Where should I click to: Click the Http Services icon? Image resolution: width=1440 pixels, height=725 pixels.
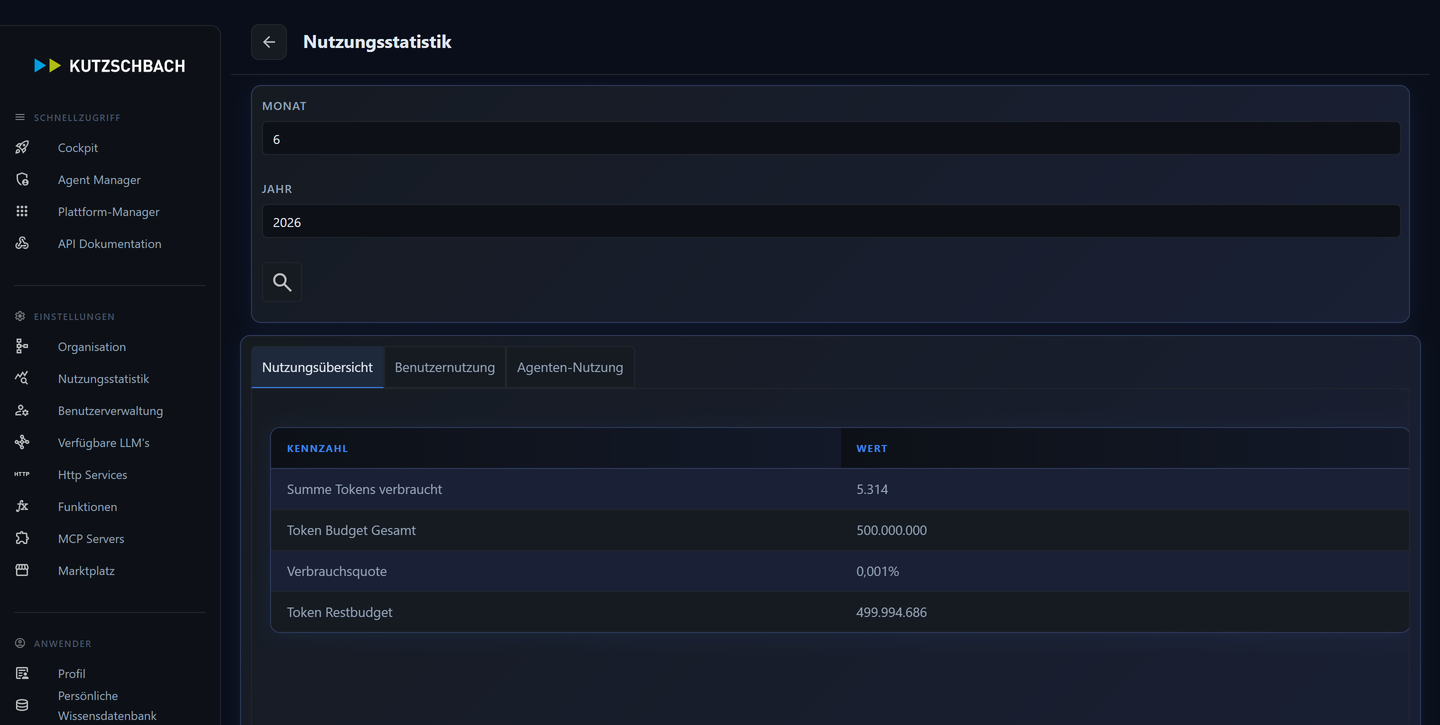[22, 475]
